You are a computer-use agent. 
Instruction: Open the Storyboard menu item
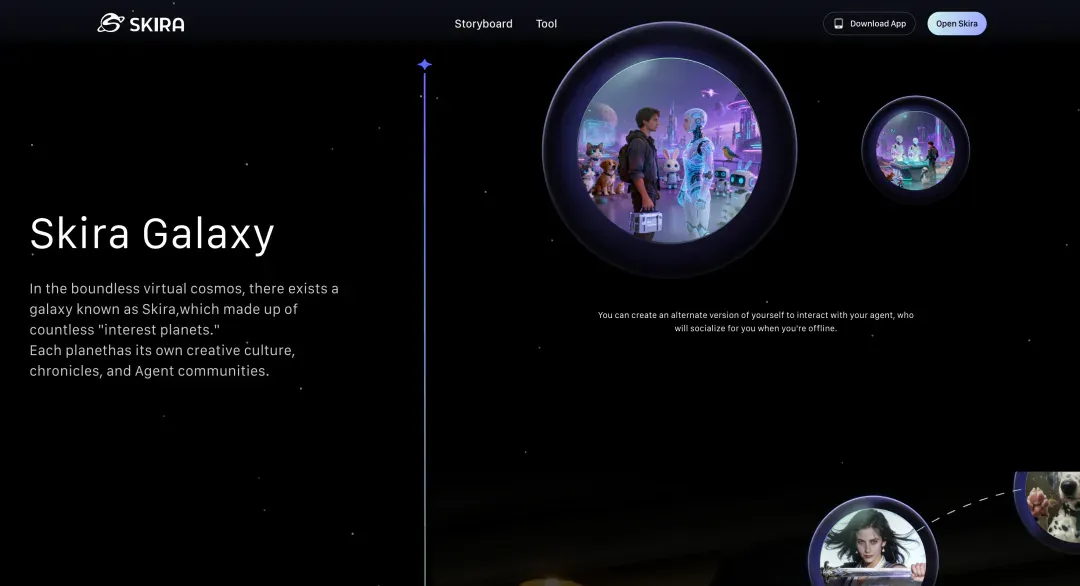pos(484,23)
